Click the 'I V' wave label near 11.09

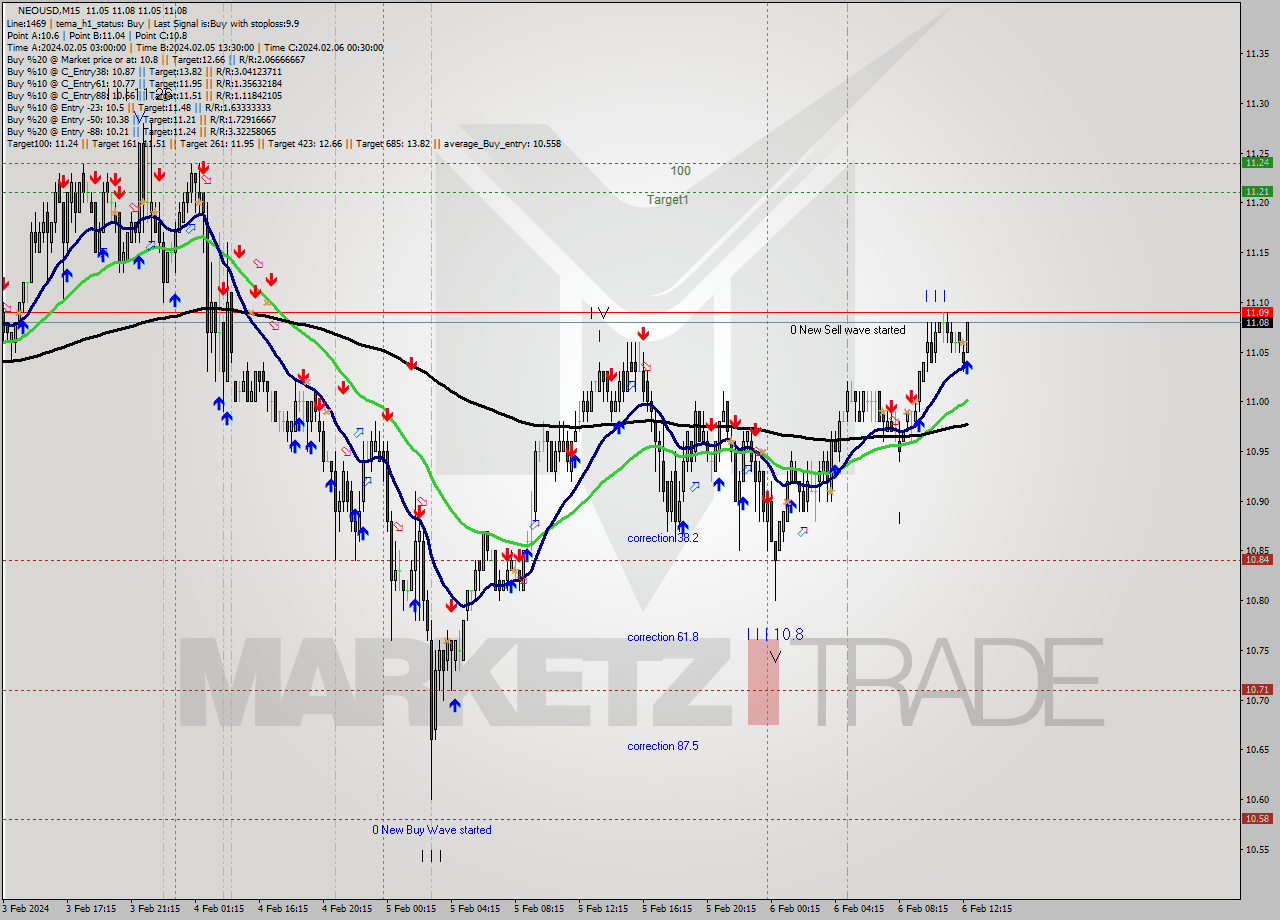pyautogui.click(x=599, y=313)
